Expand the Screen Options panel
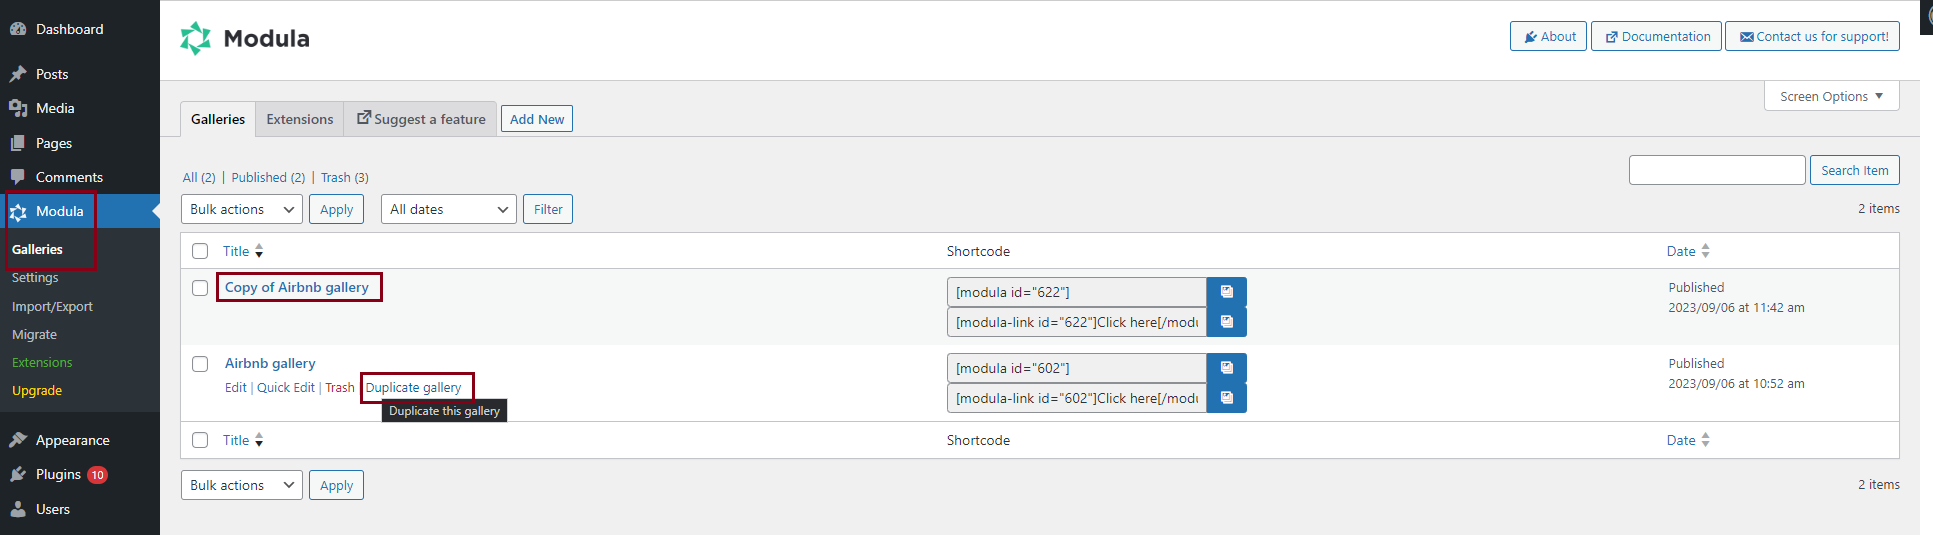The image size is (1933, 535). click(x=1831, y=97)
